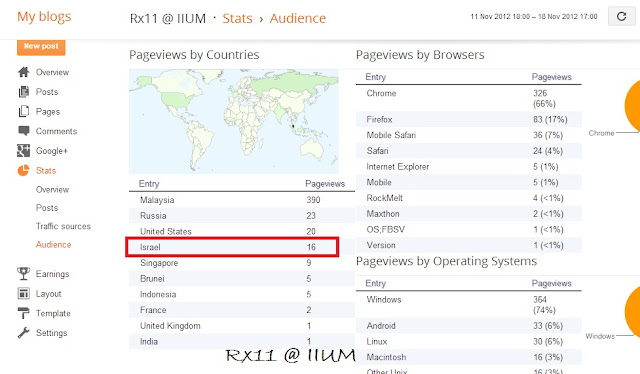The width and height of the screenshot is (640, 374).
Task: Click the Stats pie chart icon
Action: pyautogui.click(x=24, y=170)
